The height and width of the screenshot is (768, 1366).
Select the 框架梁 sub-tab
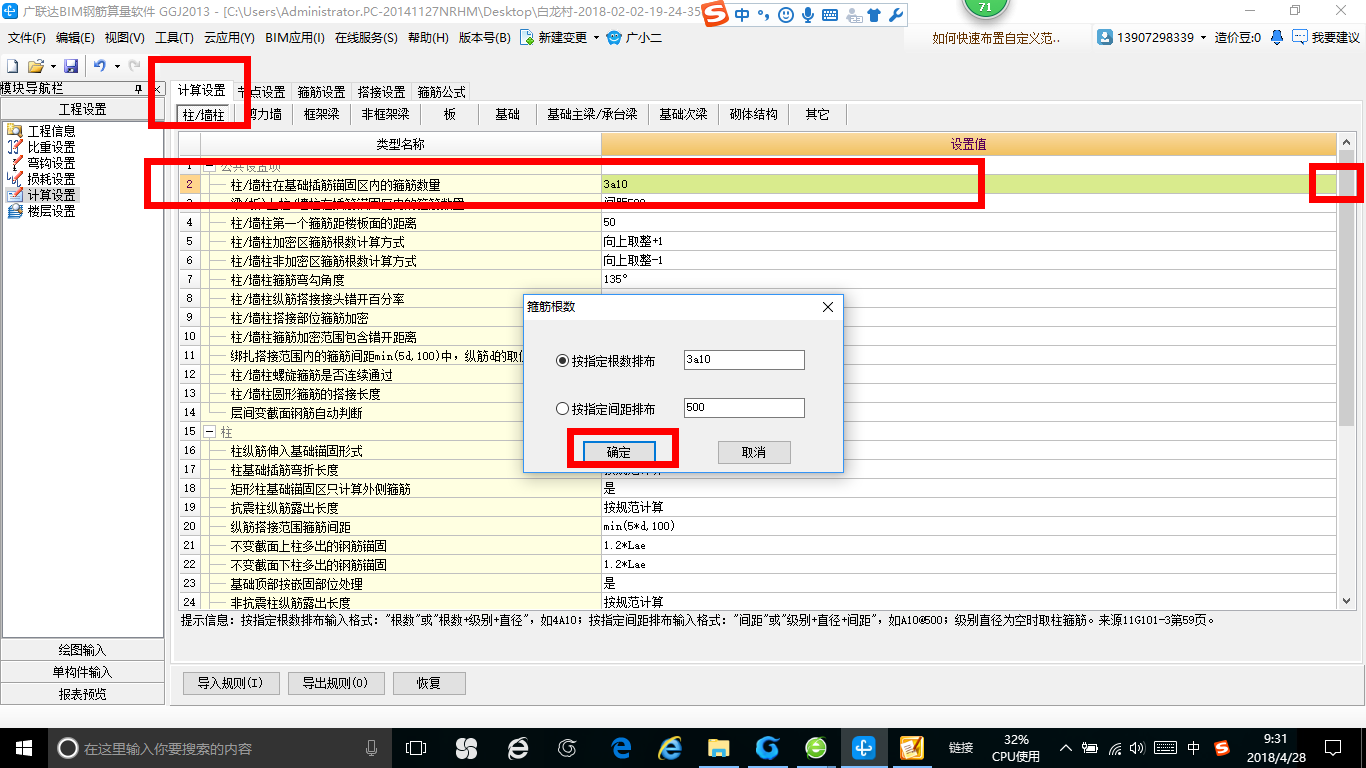(322, 114)
